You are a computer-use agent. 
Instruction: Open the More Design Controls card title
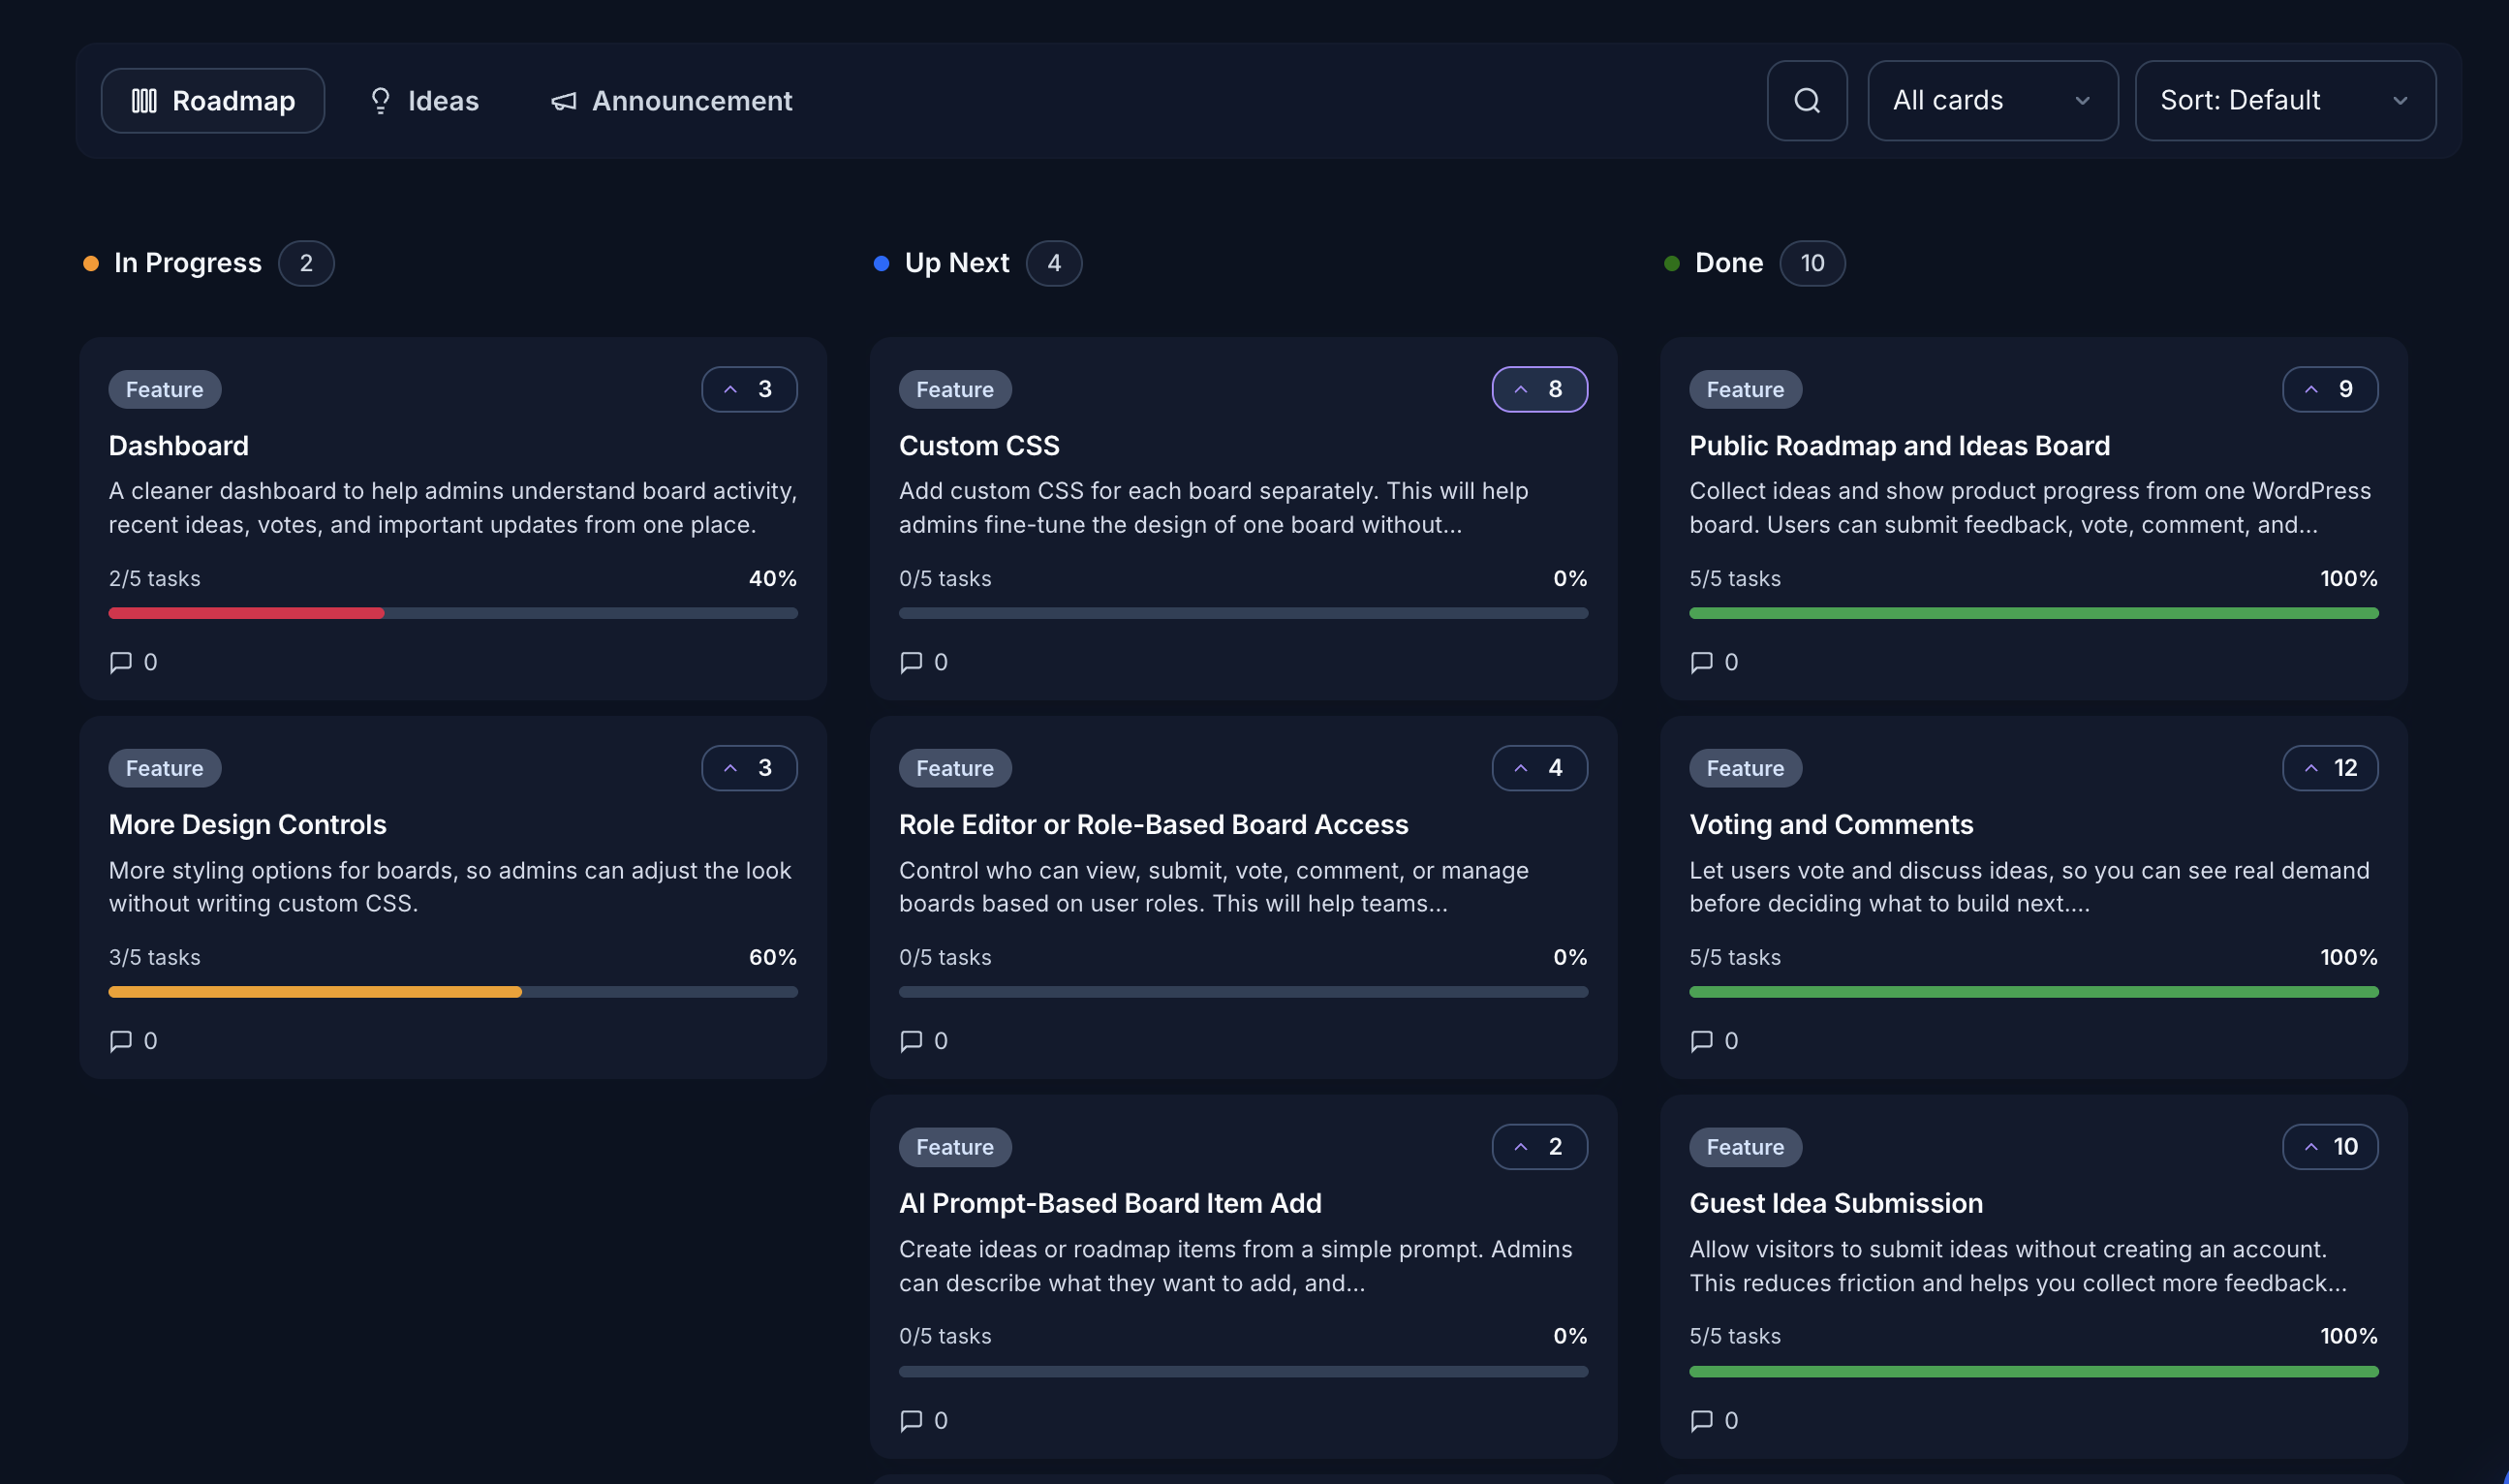pos(247,824)
